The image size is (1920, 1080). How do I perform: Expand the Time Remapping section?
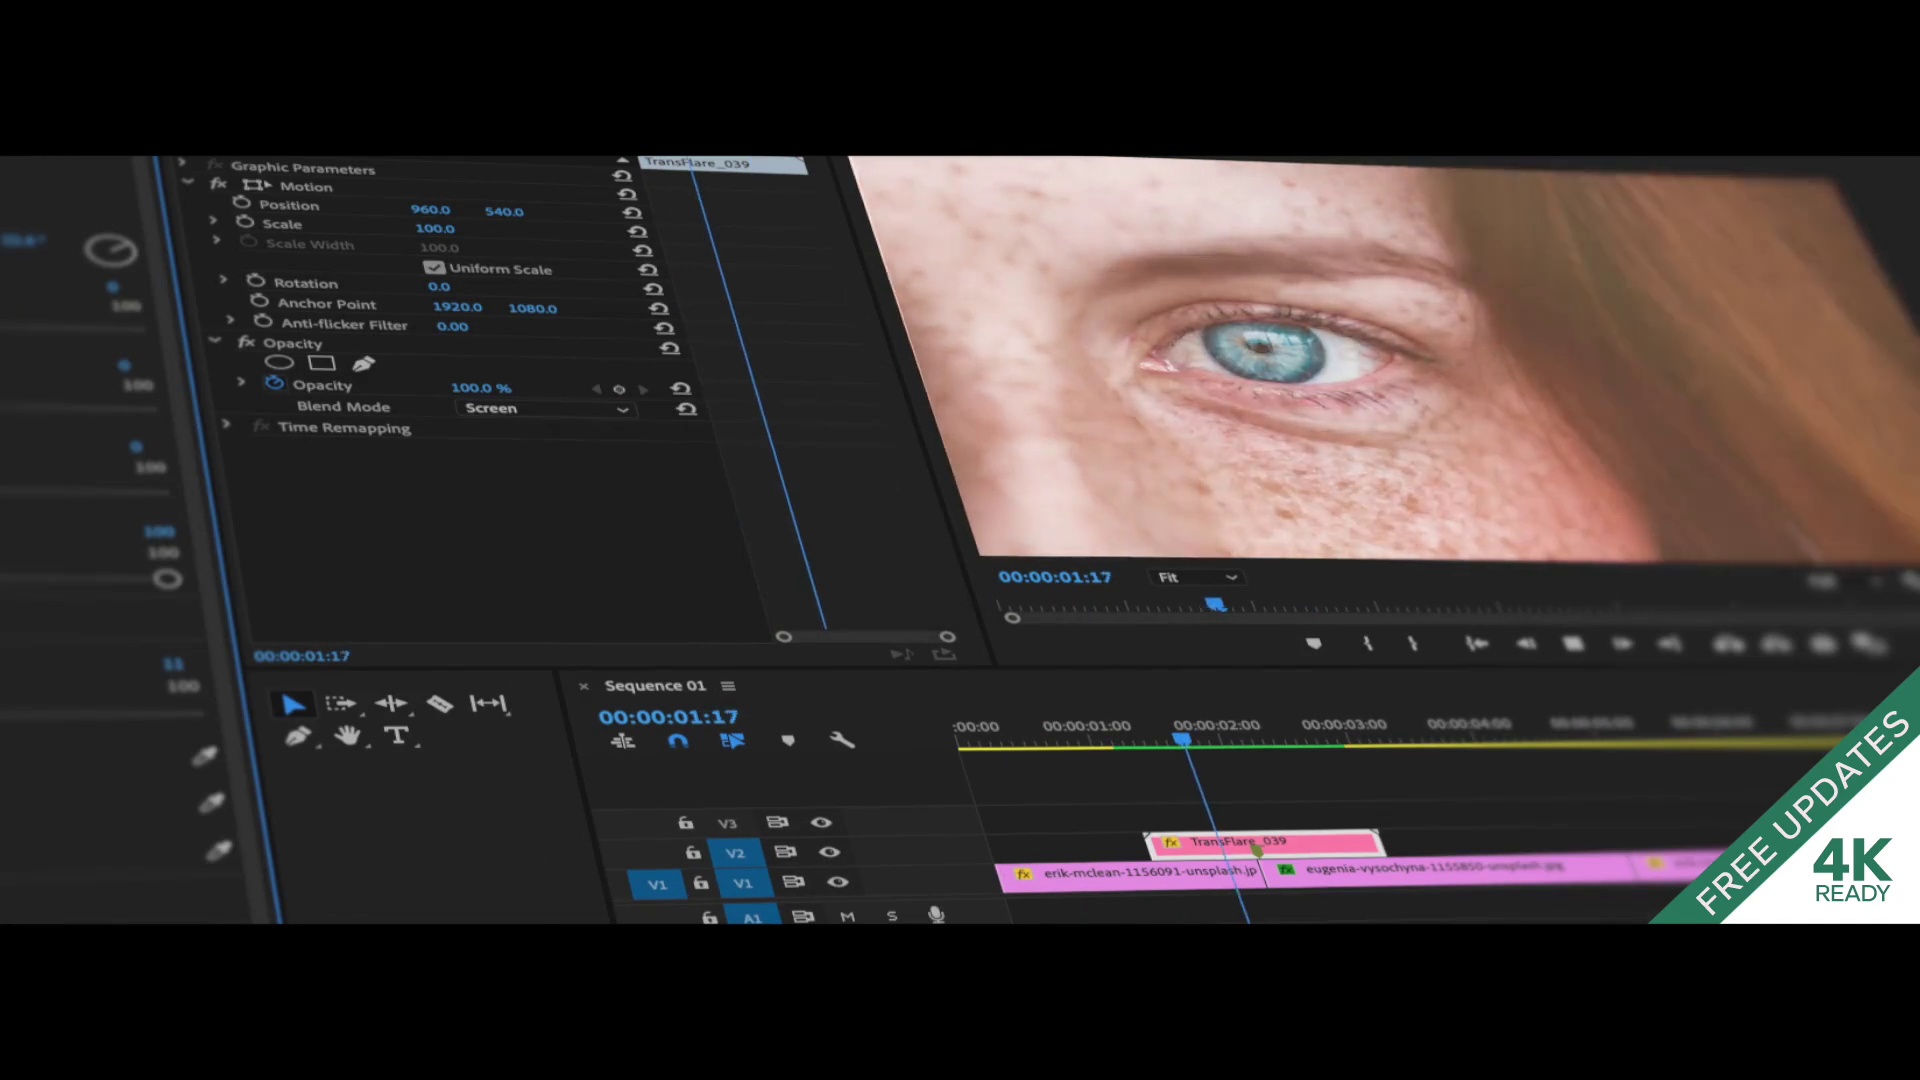click(222, 427)
